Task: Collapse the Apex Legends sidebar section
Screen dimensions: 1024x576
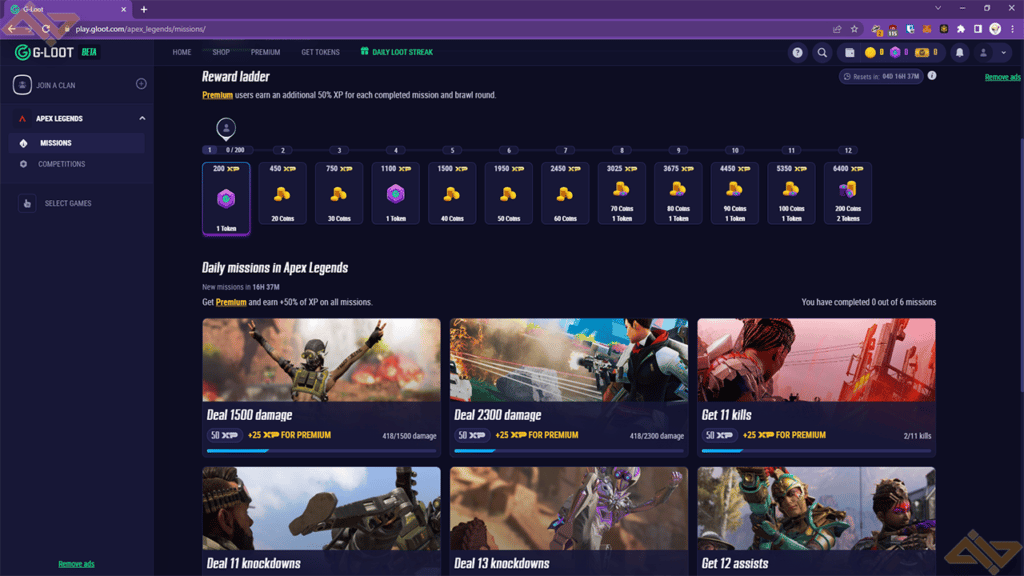Action: tap(142, 118)
